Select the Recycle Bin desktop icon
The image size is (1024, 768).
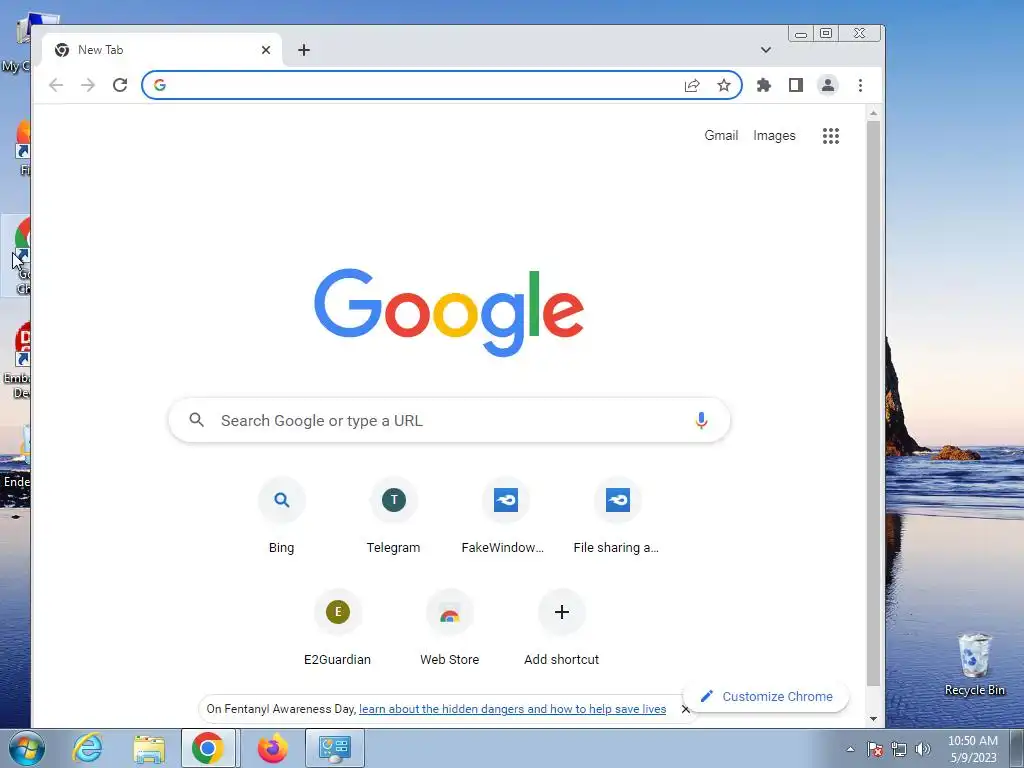974,664
